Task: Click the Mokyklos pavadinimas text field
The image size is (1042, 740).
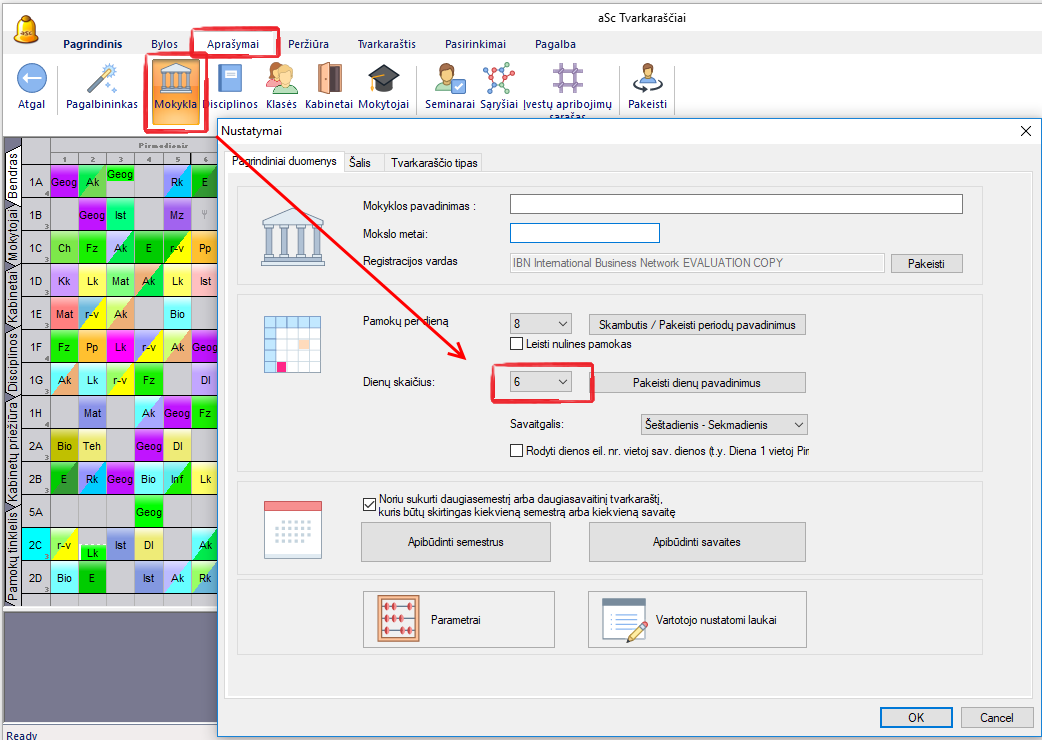Action: [x=735, y=204]
